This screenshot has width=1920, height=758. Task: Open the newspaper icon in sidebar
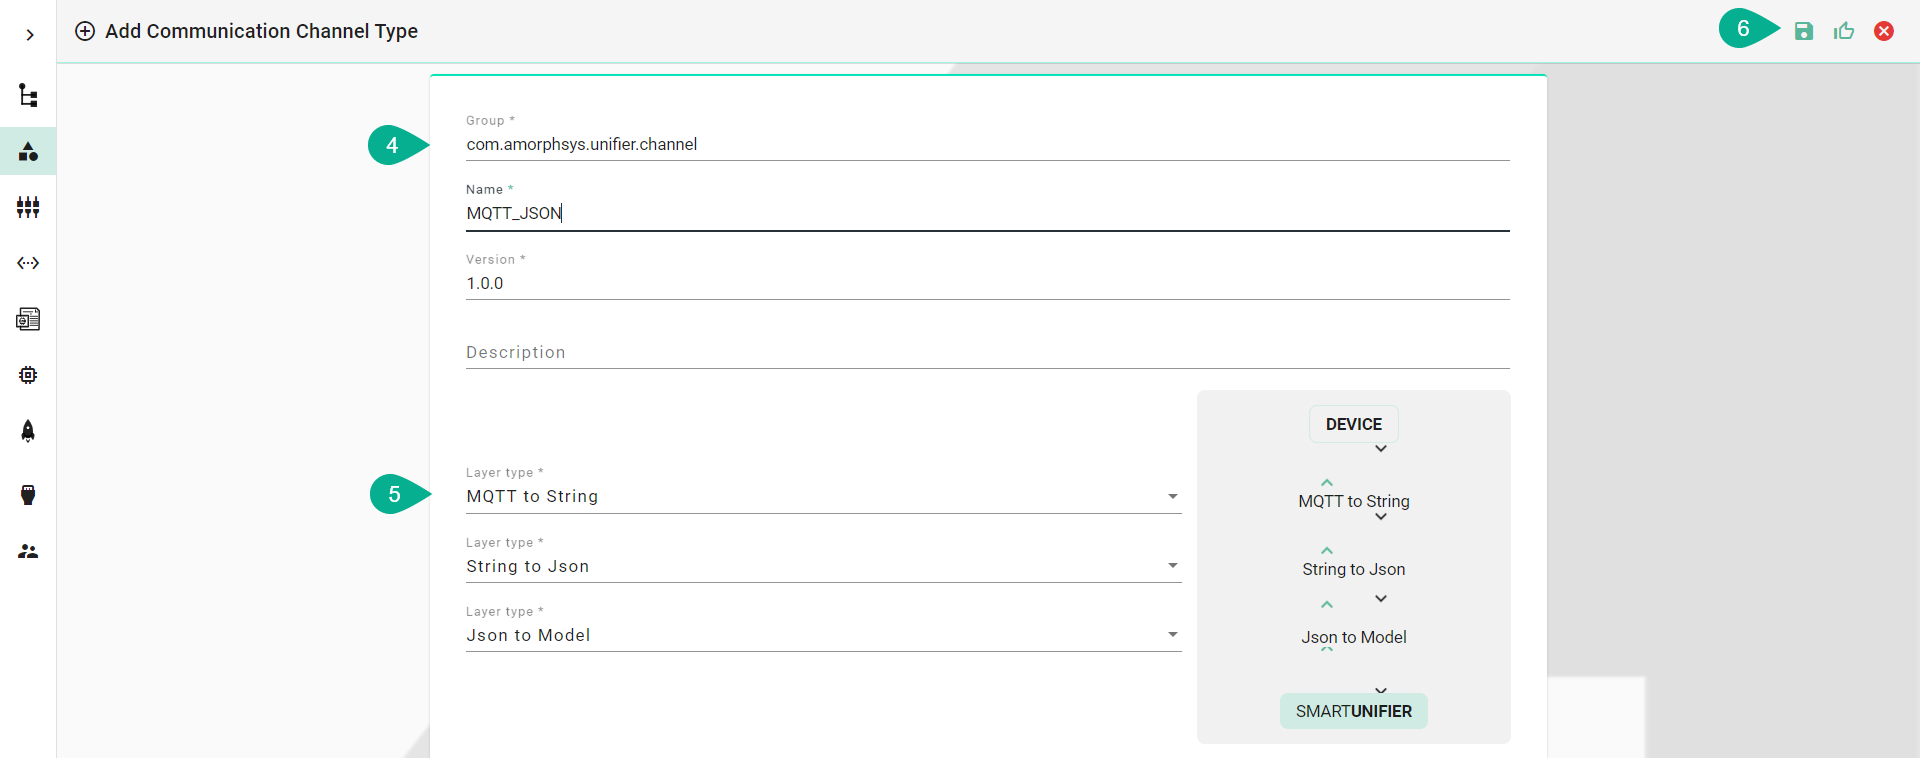click(28, 319)
